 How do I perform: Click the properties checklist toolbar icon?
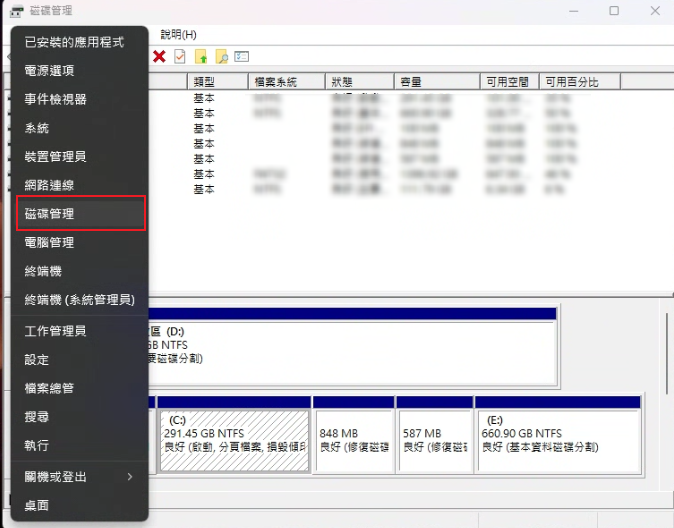[180, 56]
